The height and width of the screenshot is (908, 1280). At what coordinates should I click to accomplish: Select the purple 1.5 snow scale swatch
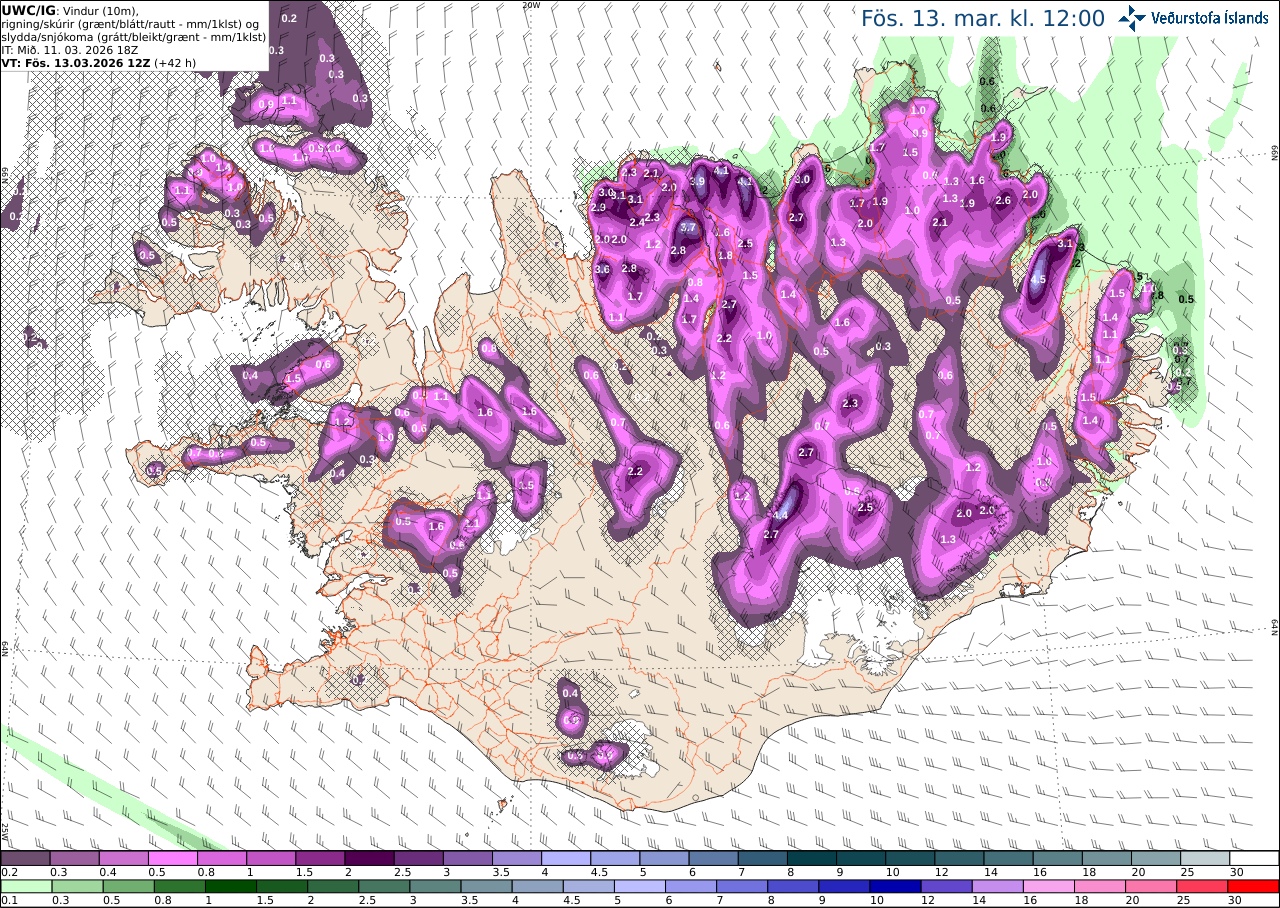click(320, 858)
